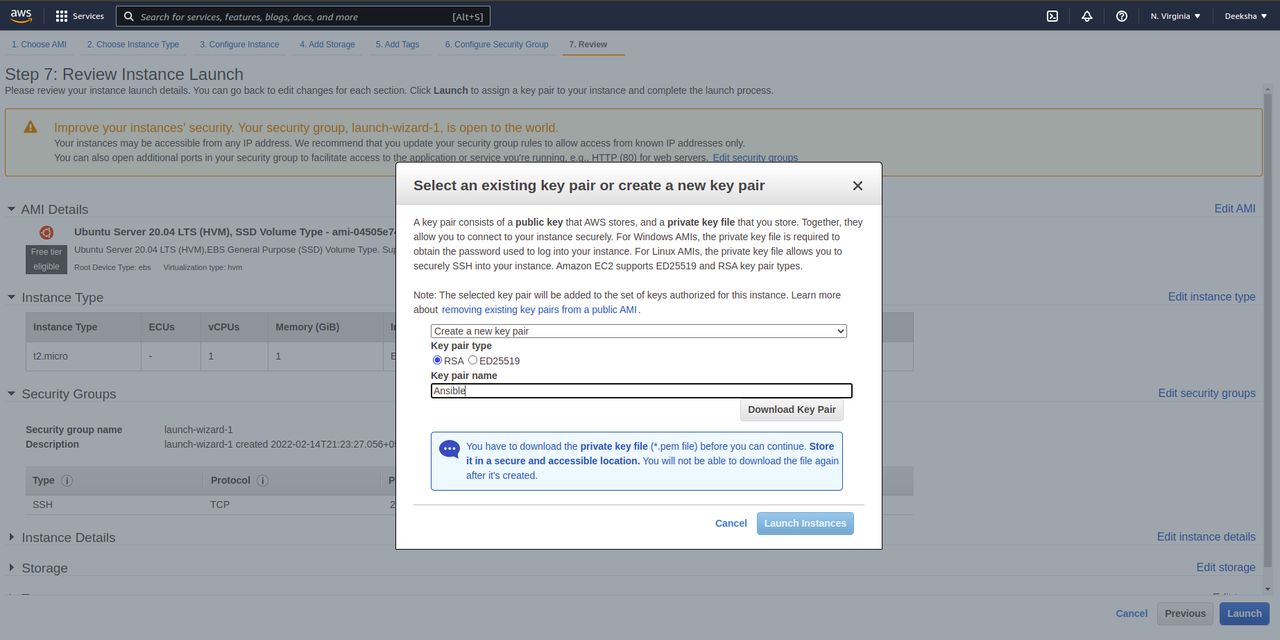Go to 1. Choose AMI step
1280x640 pixels.
pos(39,44)
